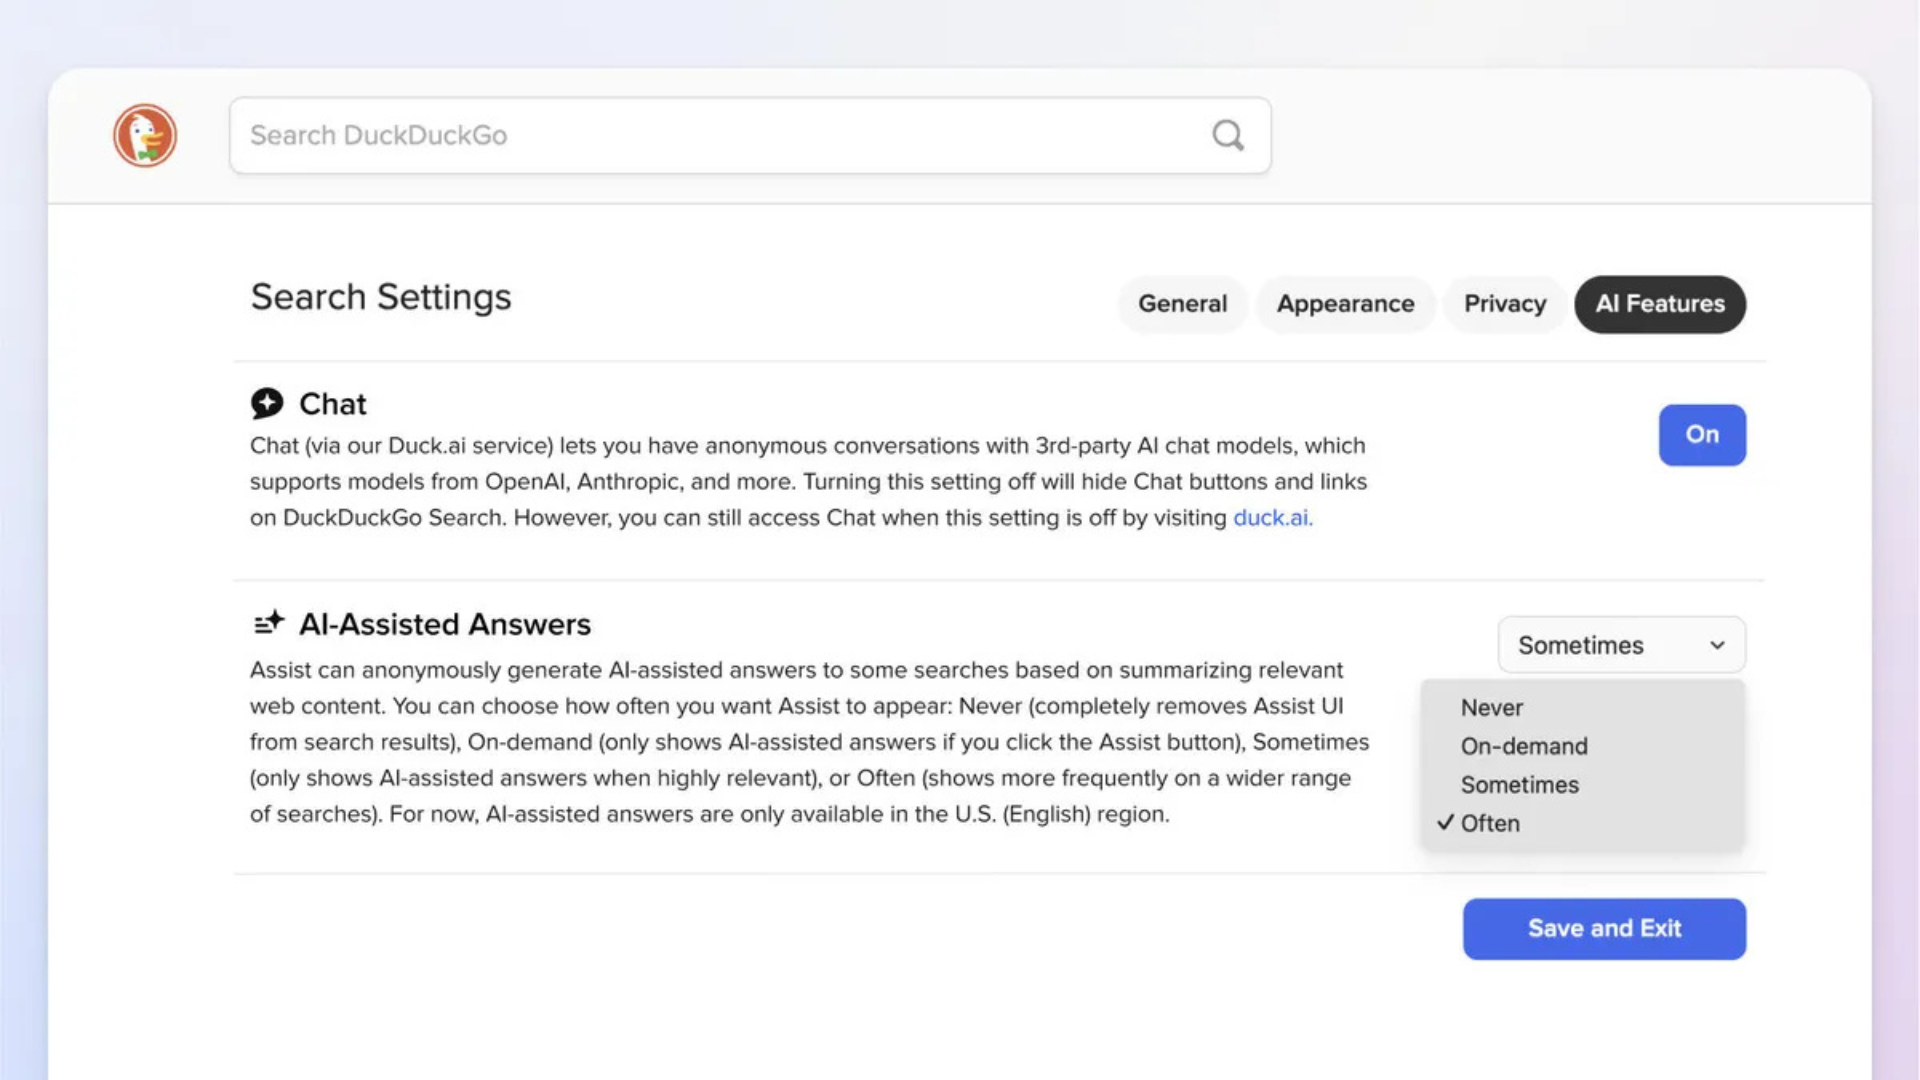Select the AI Features tab
The width and height of the screenshot is (1920, 1080).
pos(1660,304)
